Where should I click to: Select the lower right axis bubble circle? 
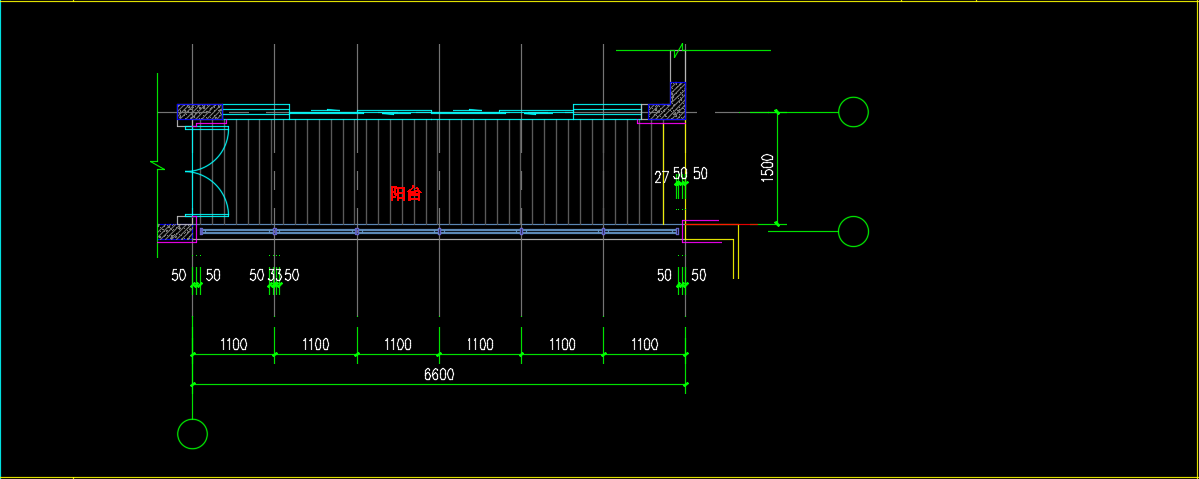853,232
